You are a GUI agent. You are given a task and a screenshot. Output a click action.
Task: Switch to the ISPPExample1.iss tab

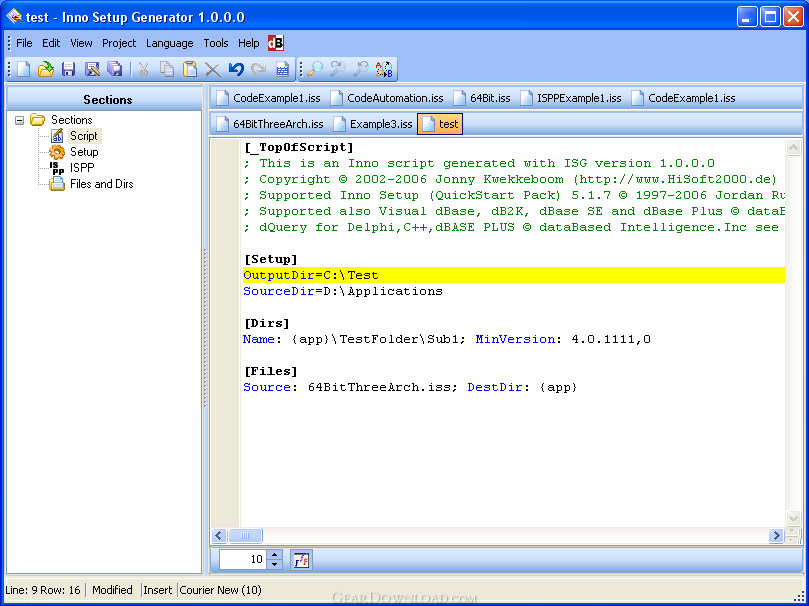[571, 98]
